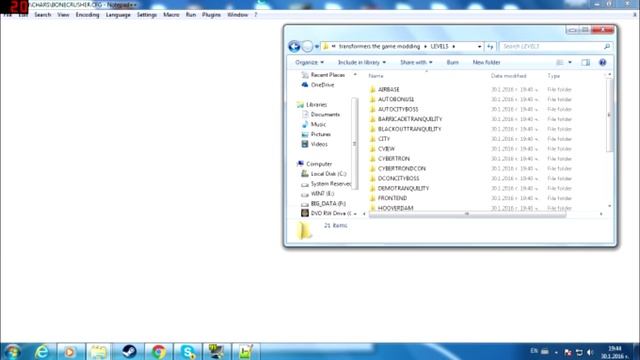The width and height of the screenshot is (640, 360).
Task: Open Internet Explorer from taskbar
Action: point(42,352)
